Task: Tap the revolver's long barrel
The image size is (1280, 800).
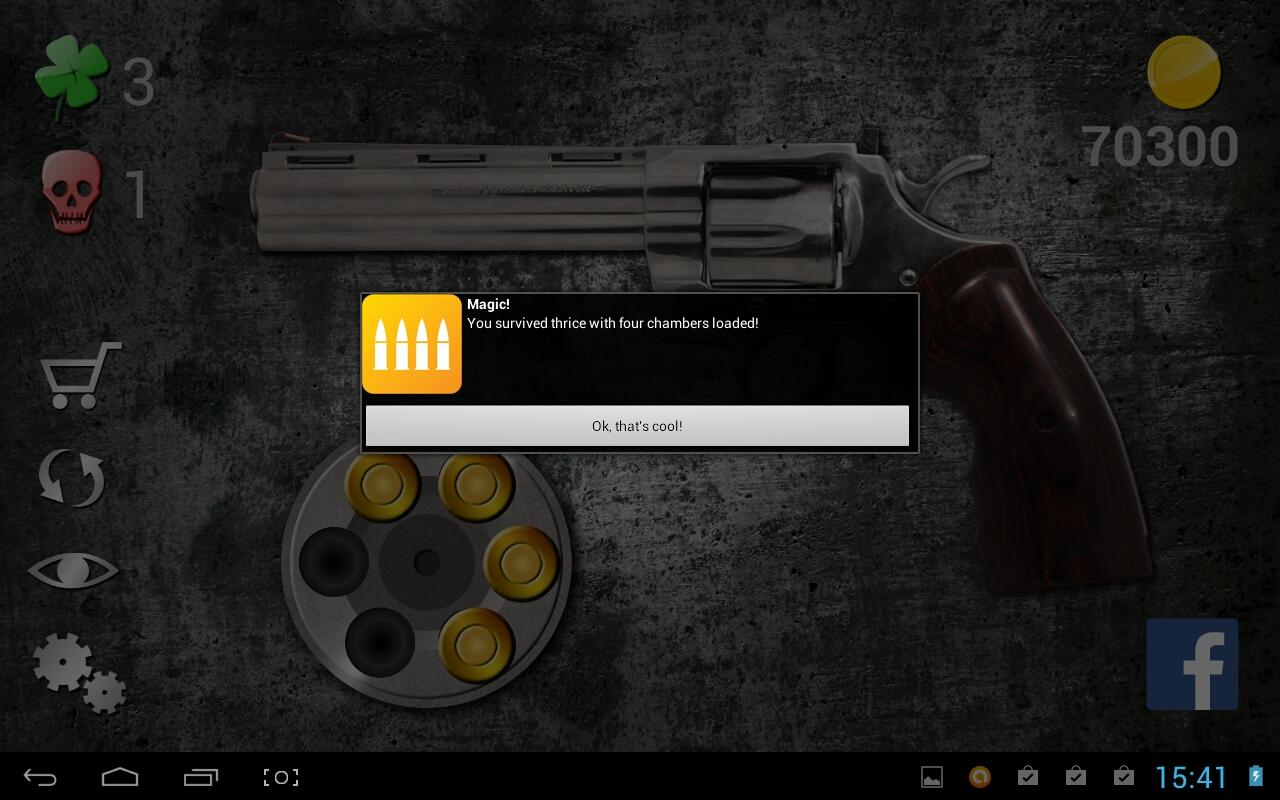Action: (450, 197)
